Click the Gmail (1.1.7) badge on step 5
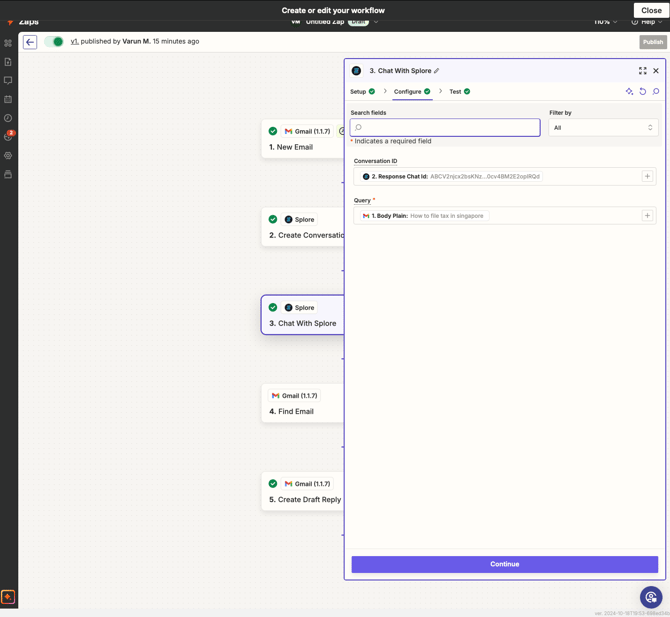The image size is (670, 617). click(307, 484)
